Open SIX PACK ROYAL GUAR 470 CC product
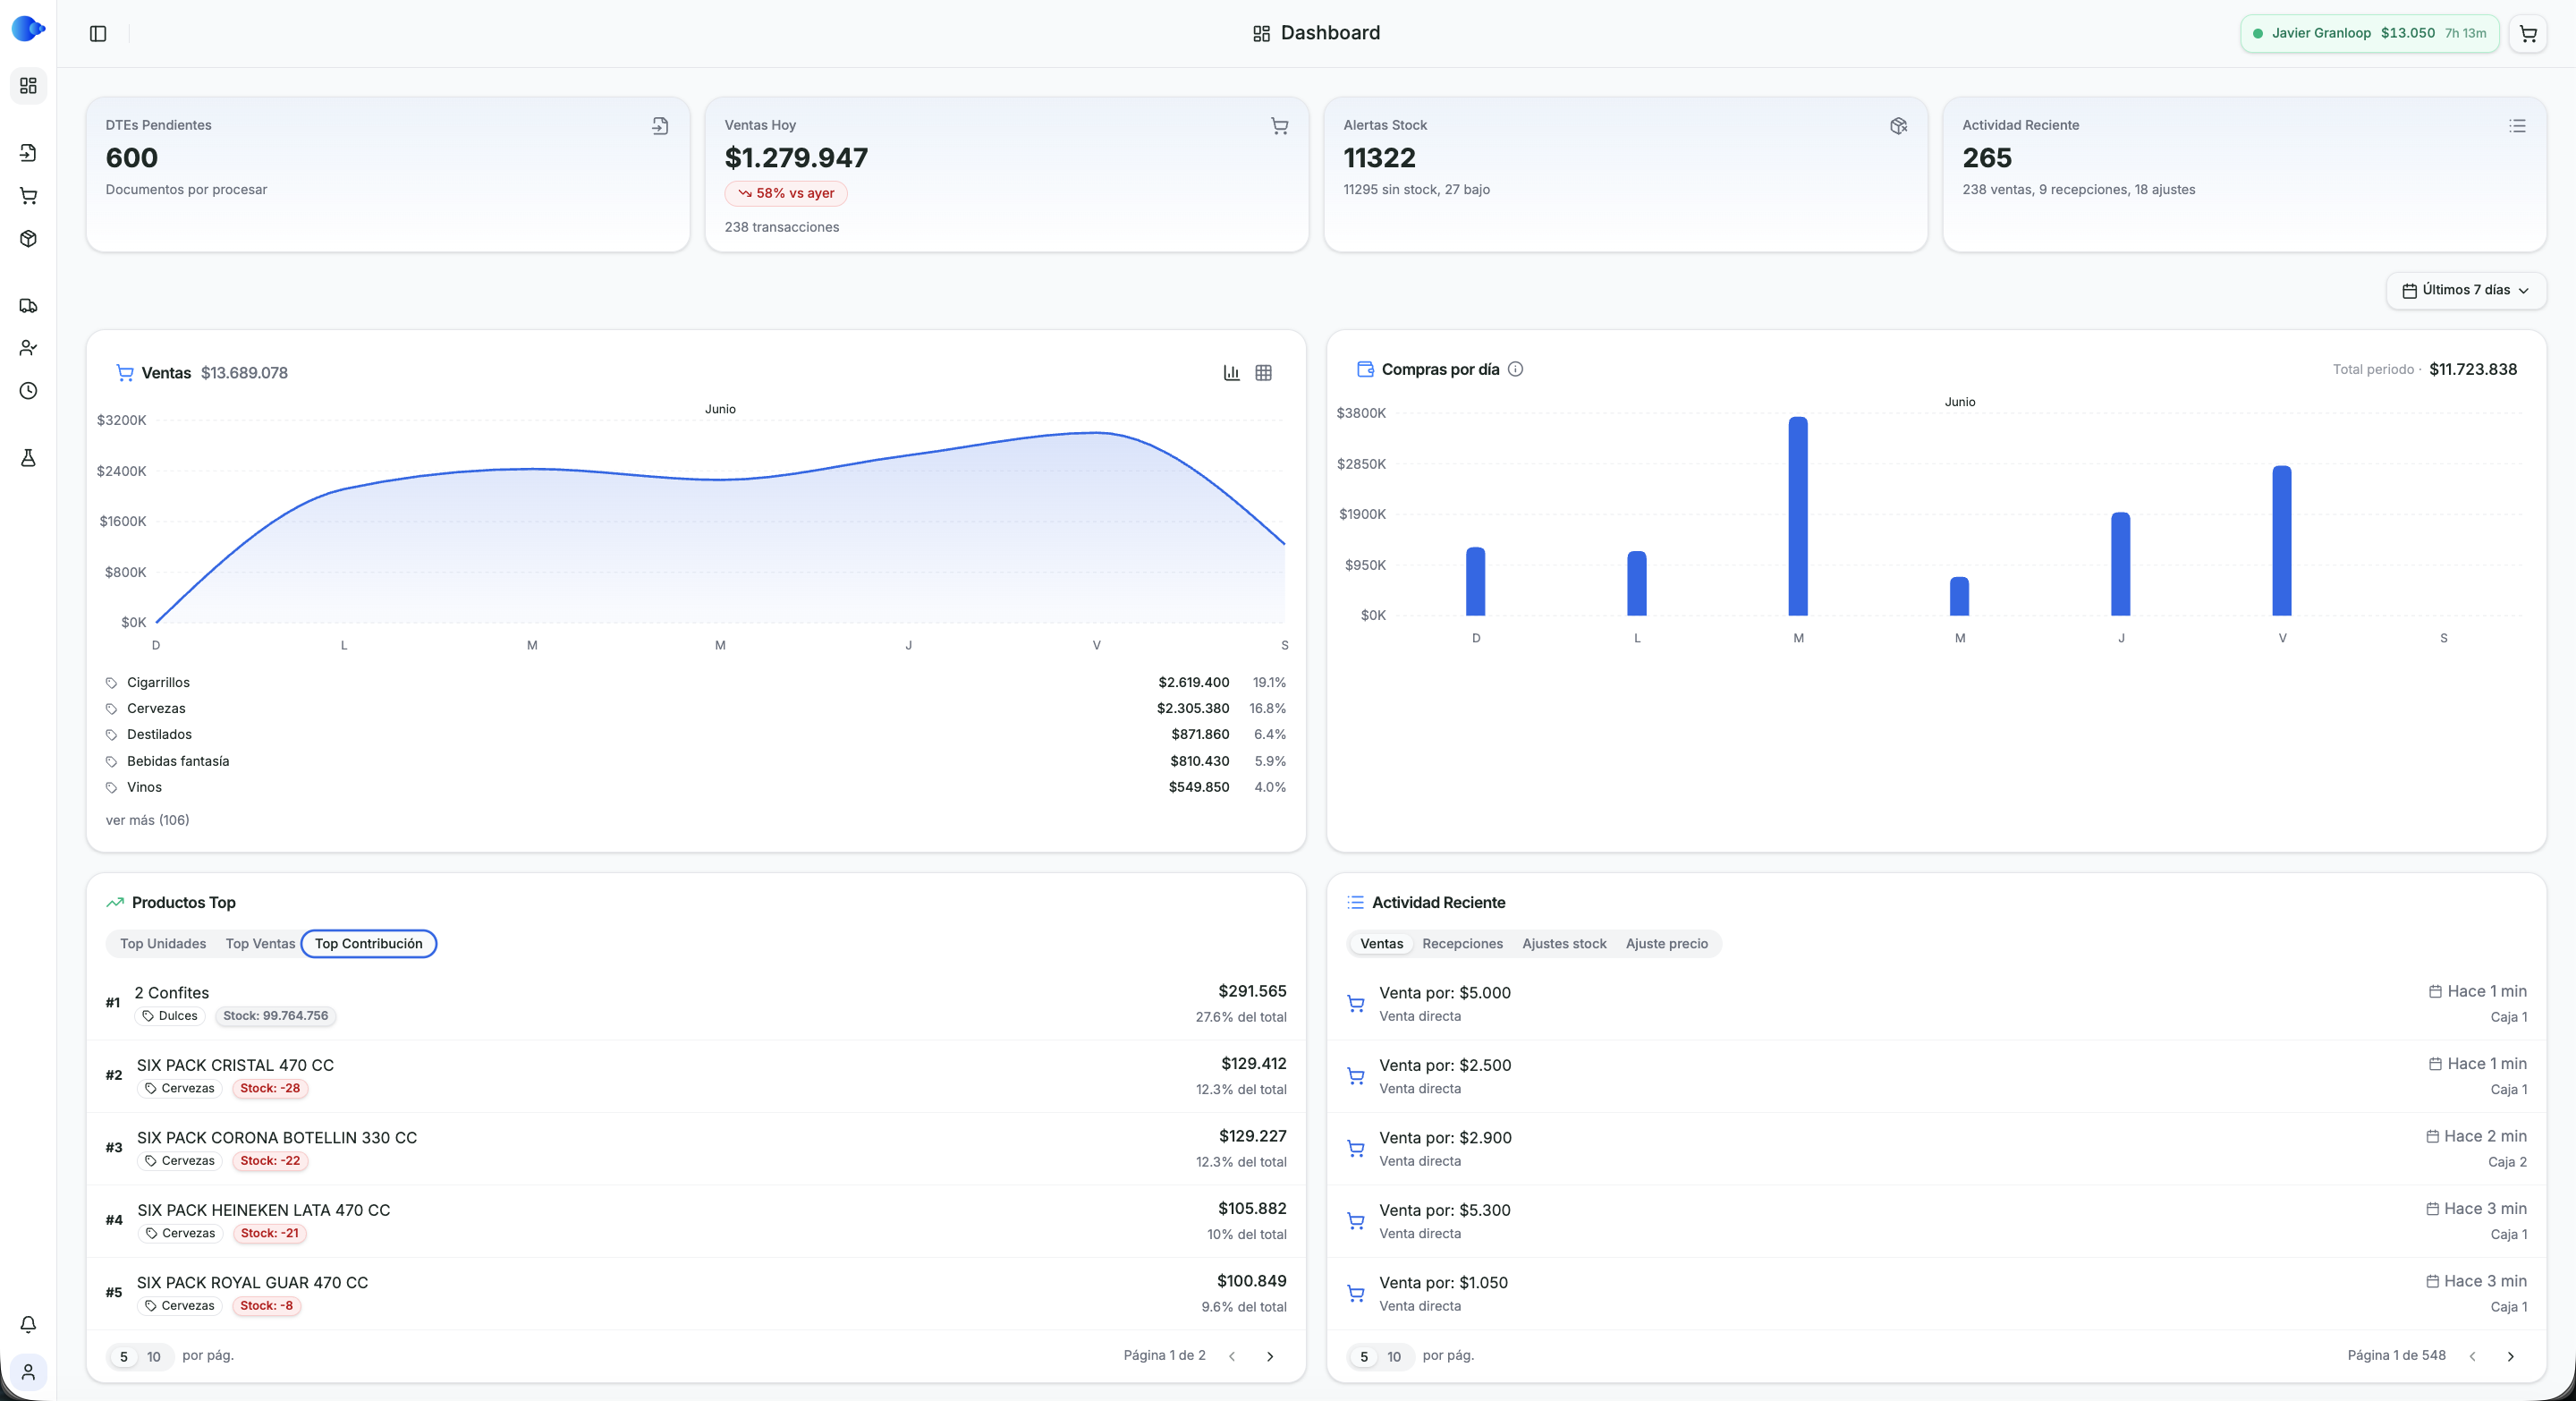Image resolution: width=2576 pixels, height=1401 pixels. click(x=696, y=1294)
